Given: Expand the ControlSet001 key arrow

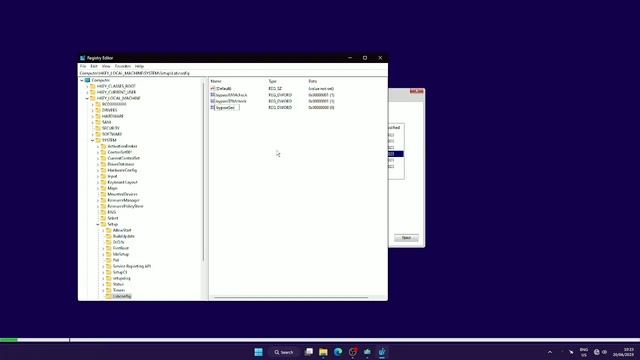Looking at the screenshot, I should pyautogui.click(x=98, y=152).
